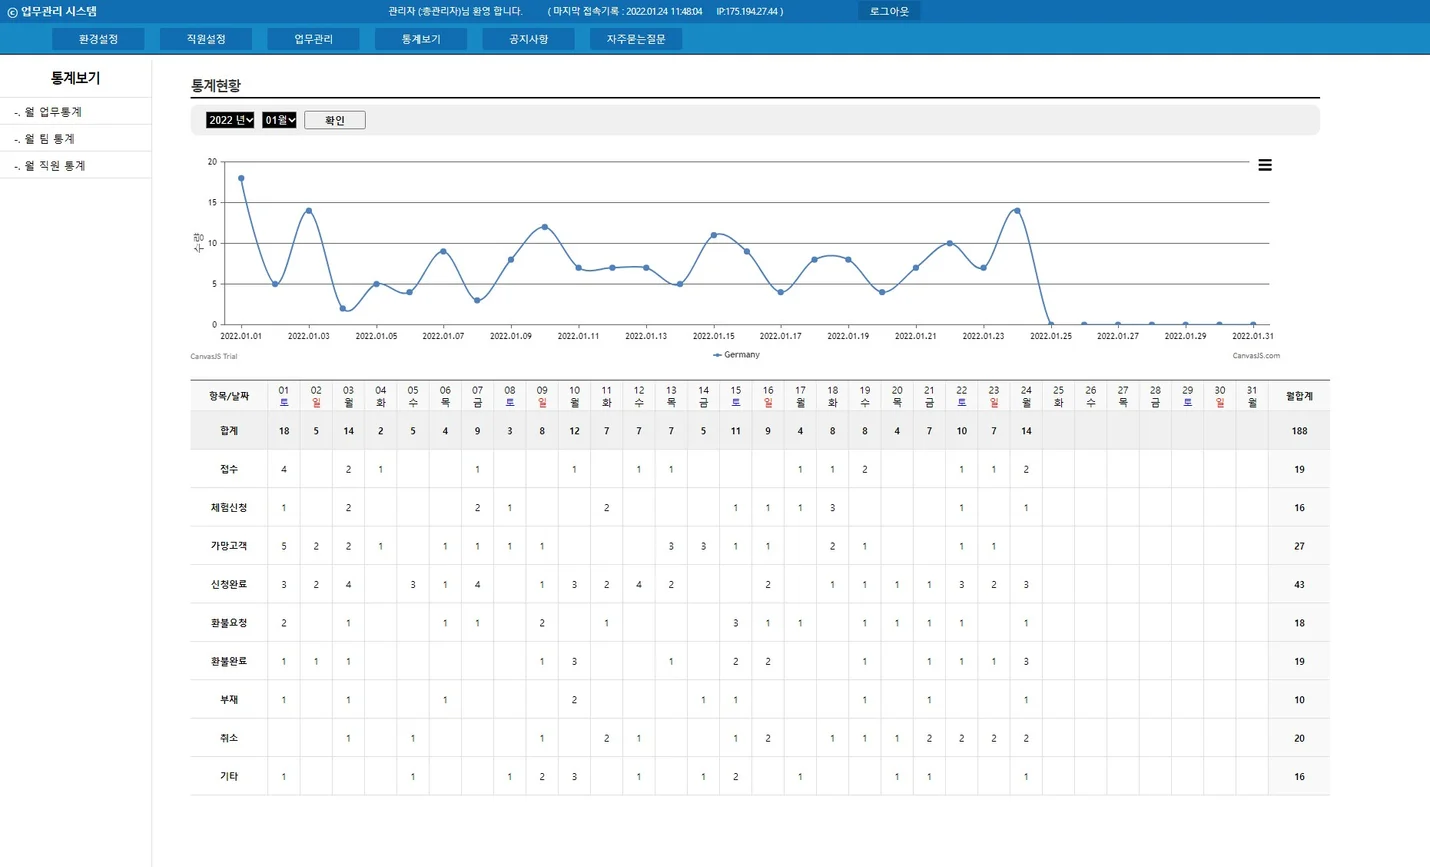Click the 01 토 date column header
1430x867 pixels.
(x=284, y=396)
